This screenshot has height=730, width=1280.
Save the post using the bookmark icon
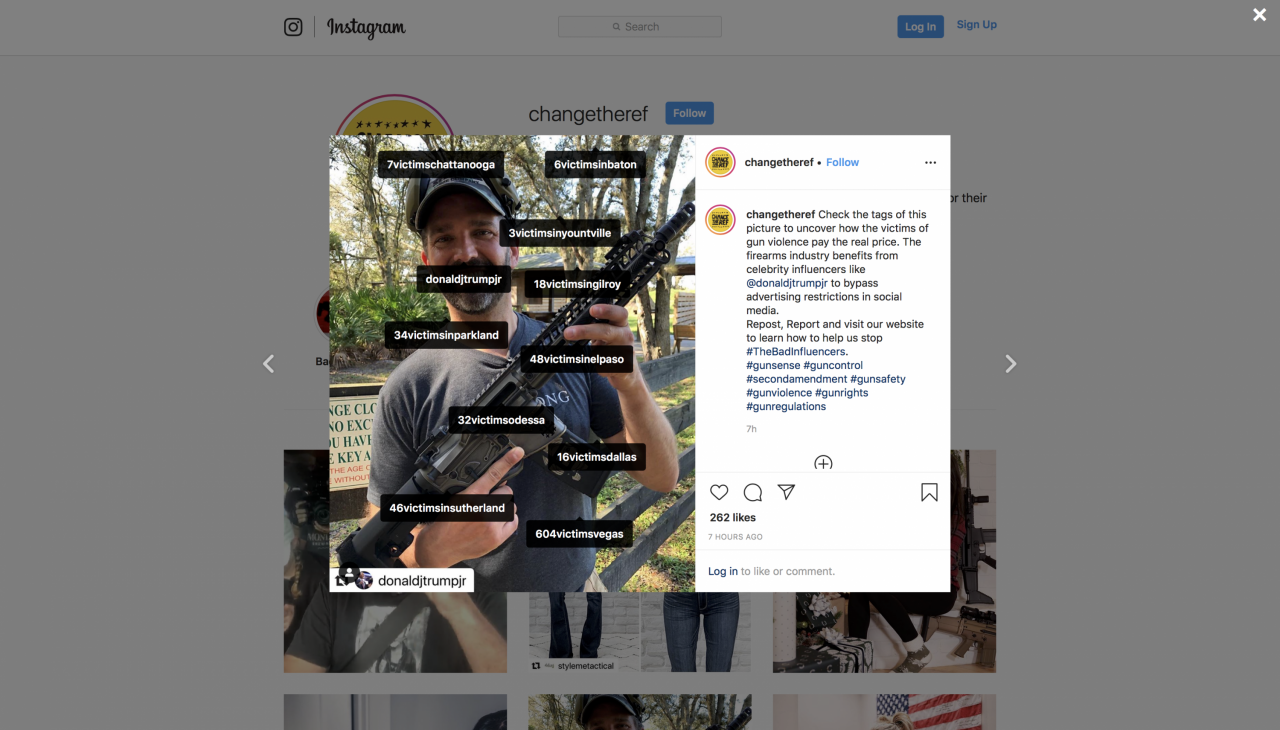(929, 492)
